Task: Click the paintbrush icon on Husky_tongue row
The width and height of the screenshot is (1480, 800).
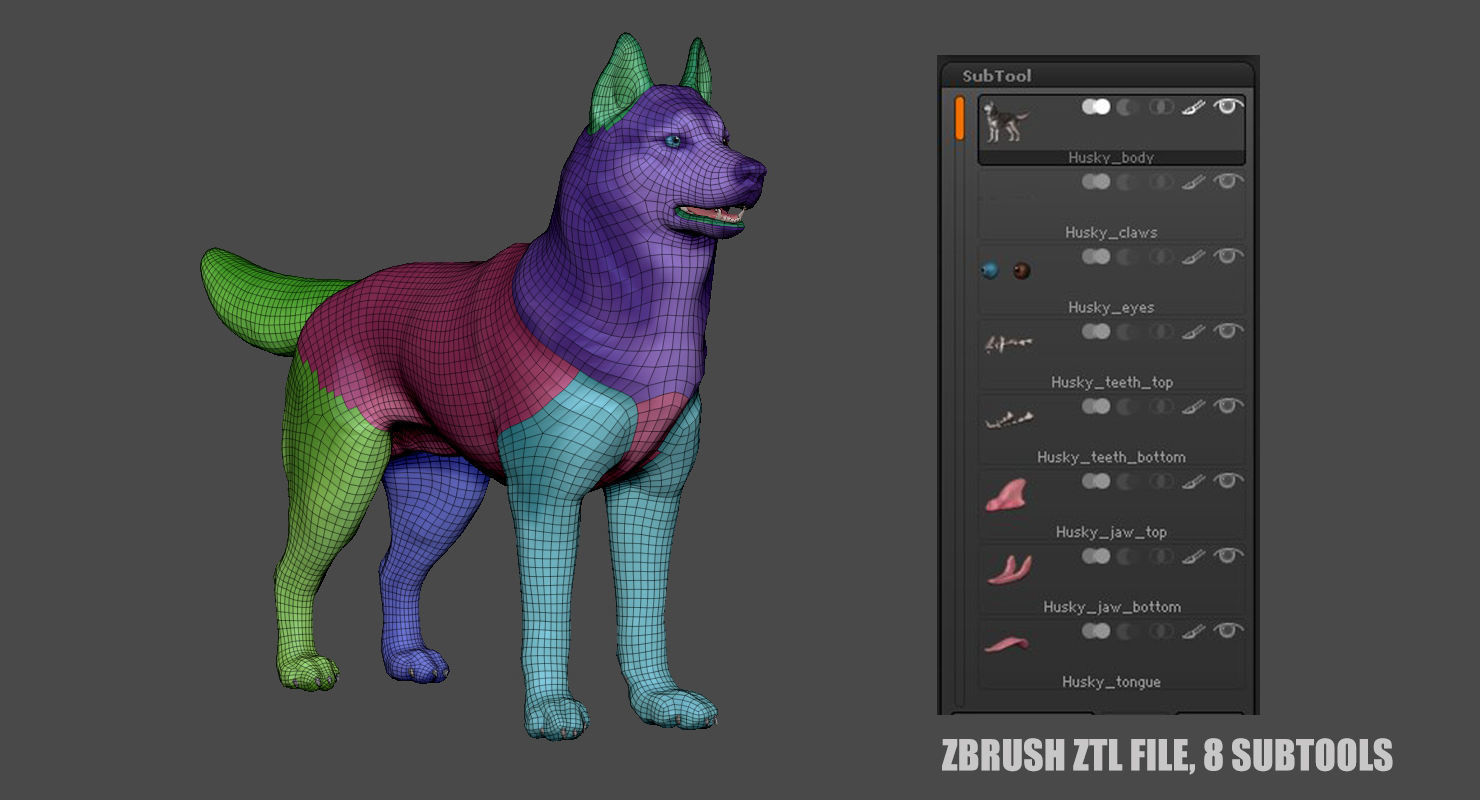Action: pos(1193,632)
